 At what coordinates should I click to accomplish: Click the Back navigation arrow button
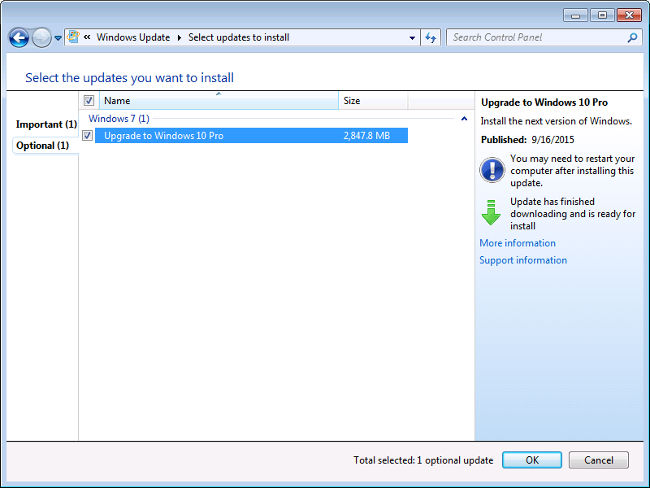click(18, 38)
